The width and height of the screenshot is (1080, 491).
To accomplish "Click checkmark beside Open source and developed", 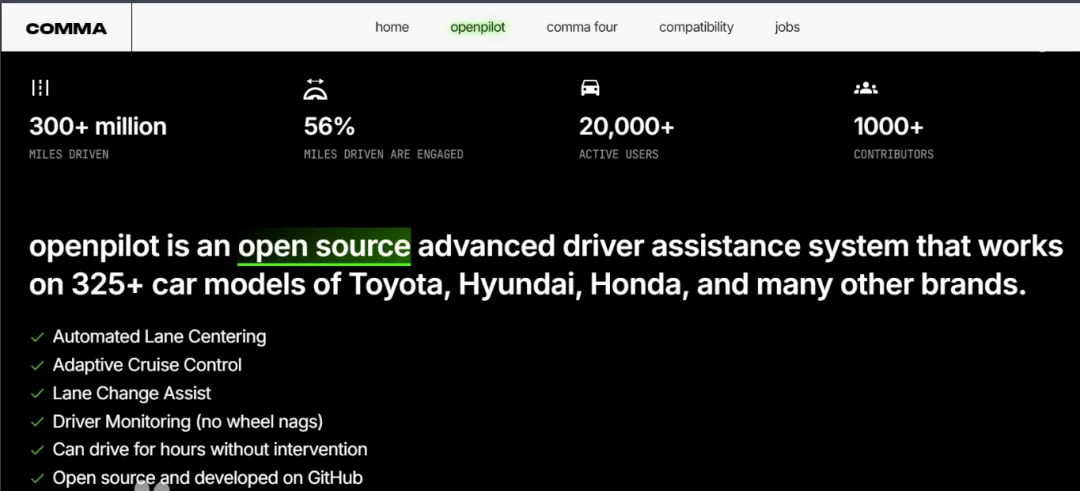I will [x=37, y=479].
